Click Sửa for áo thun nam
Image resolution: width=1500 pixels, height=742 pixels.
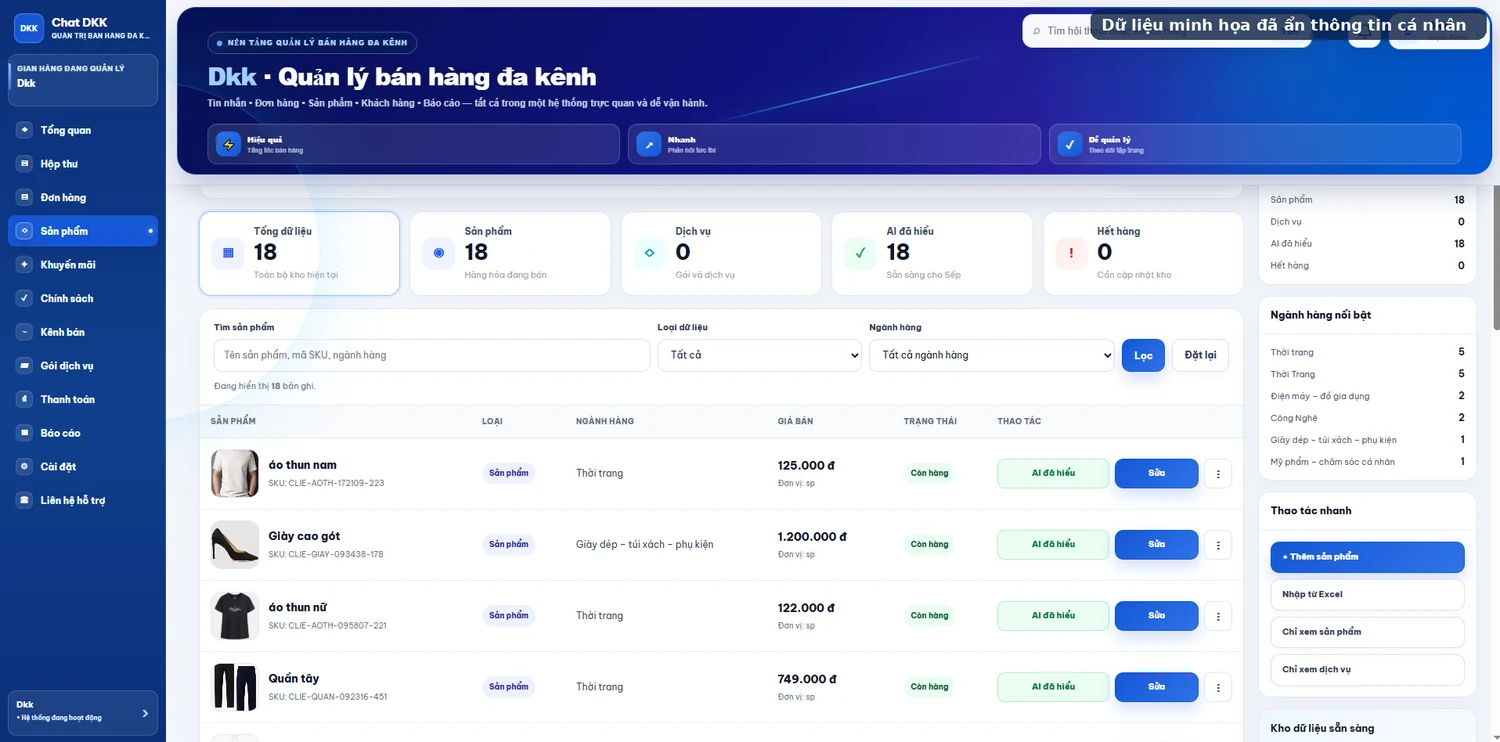click(1156, 473)
